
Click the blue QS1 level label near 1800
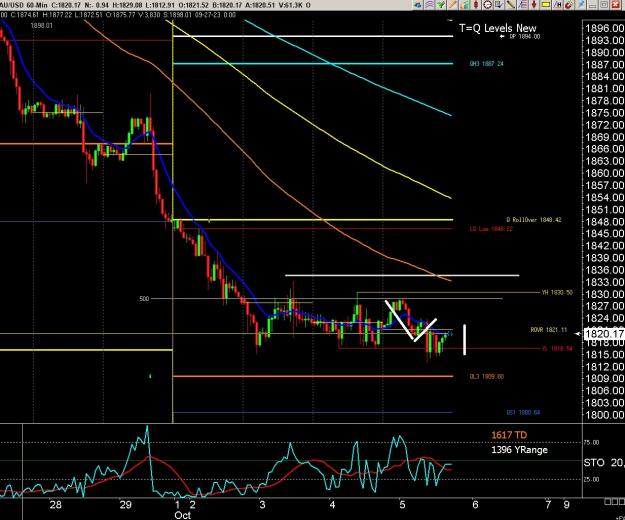523,412
